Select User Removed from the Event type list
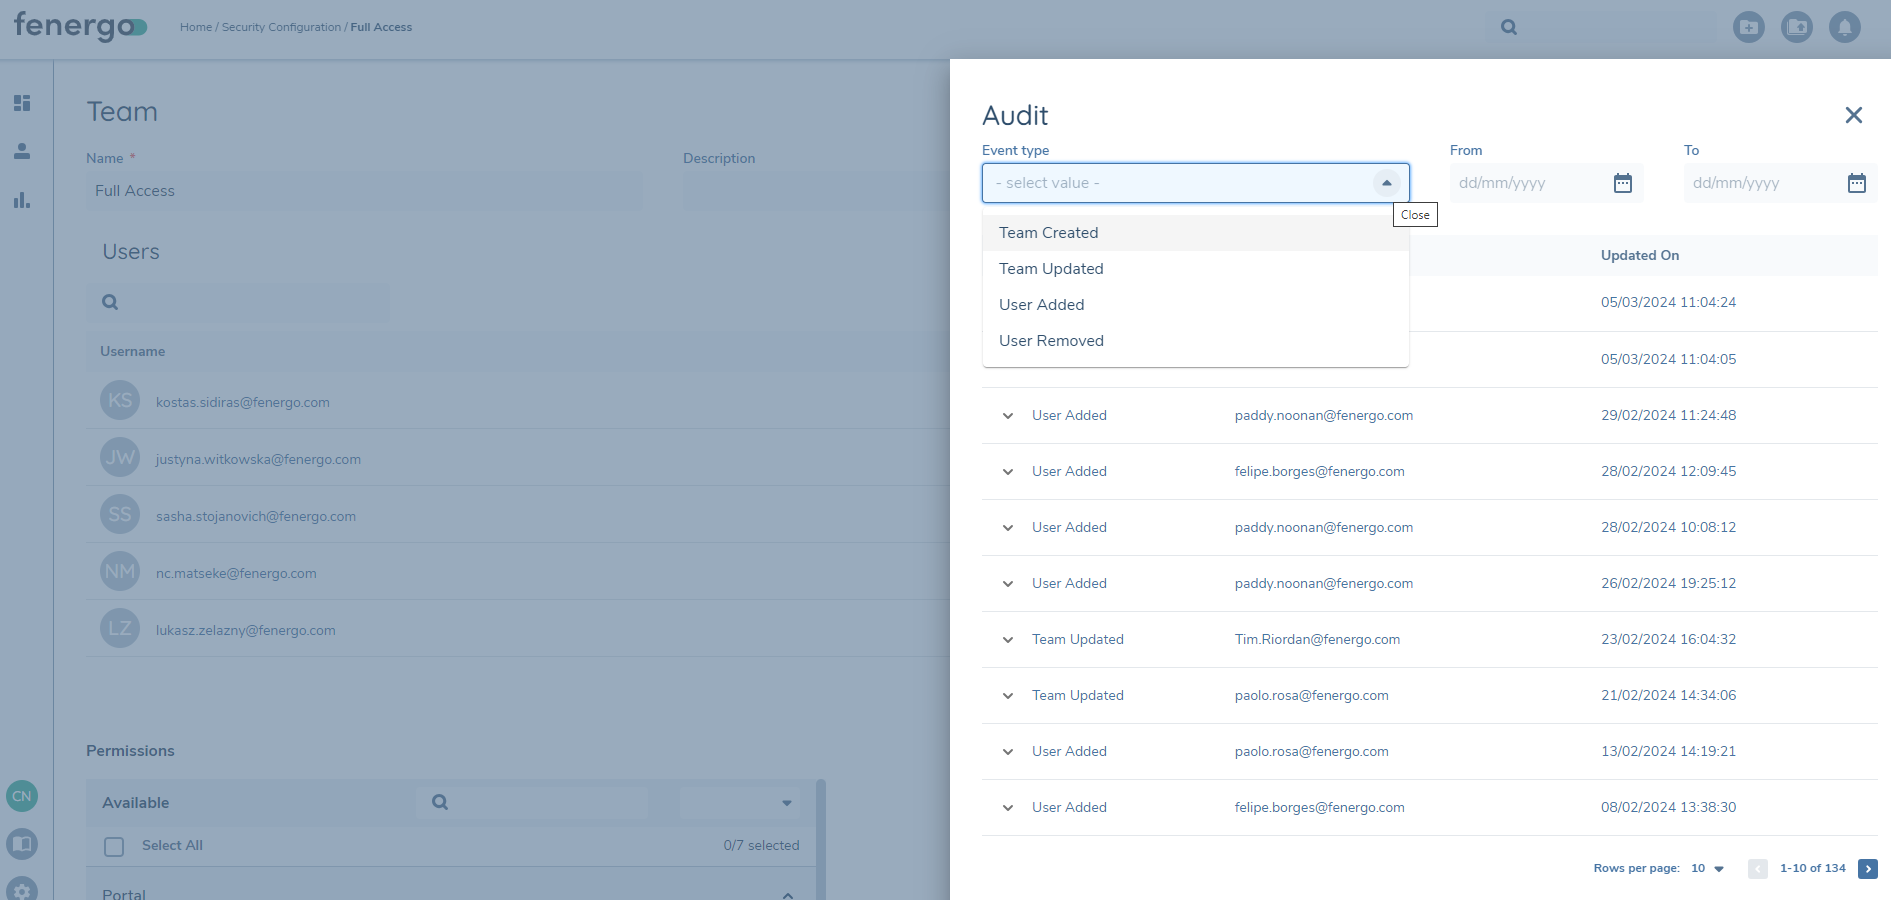The image size is (1891, 900). [x=1051, y=340]
